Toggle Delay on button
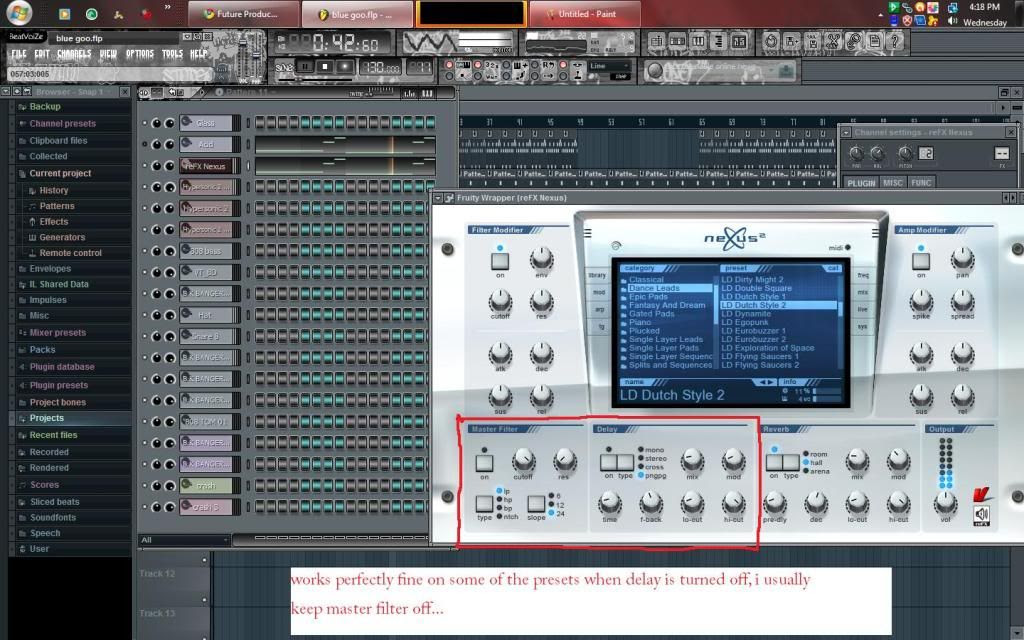This screenshot has width=1024, height=640. tap(609, 462)
